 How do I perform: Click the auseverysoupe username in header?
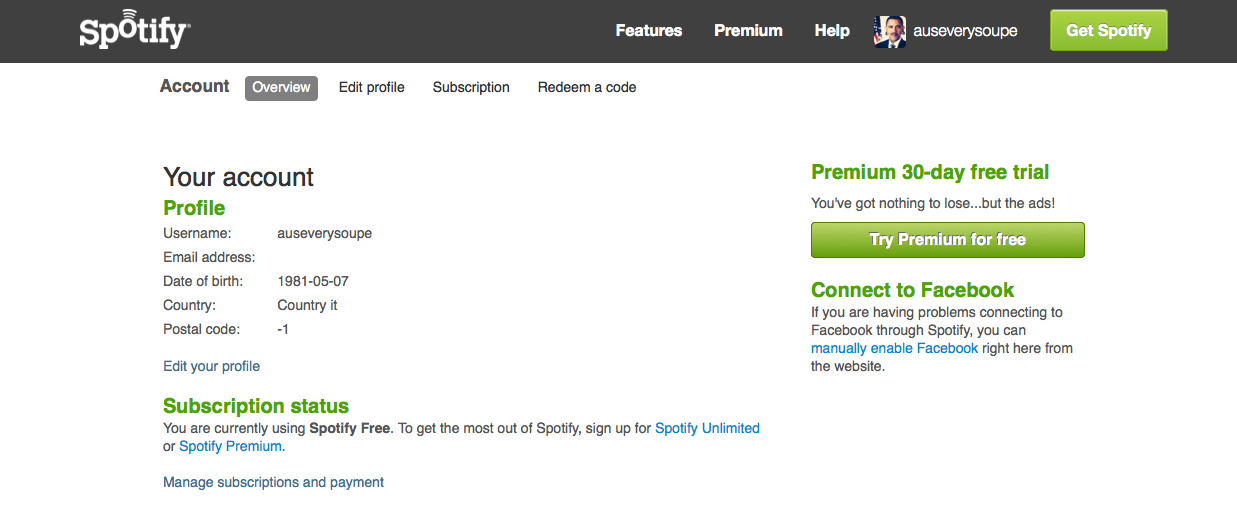point(966,31)
